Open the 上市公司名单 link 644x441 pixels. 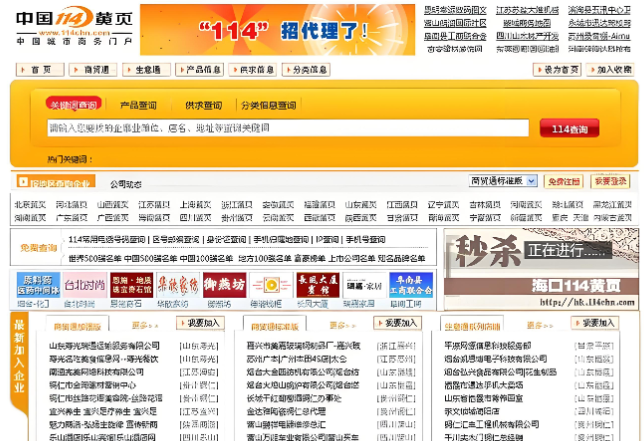point(352,258)
